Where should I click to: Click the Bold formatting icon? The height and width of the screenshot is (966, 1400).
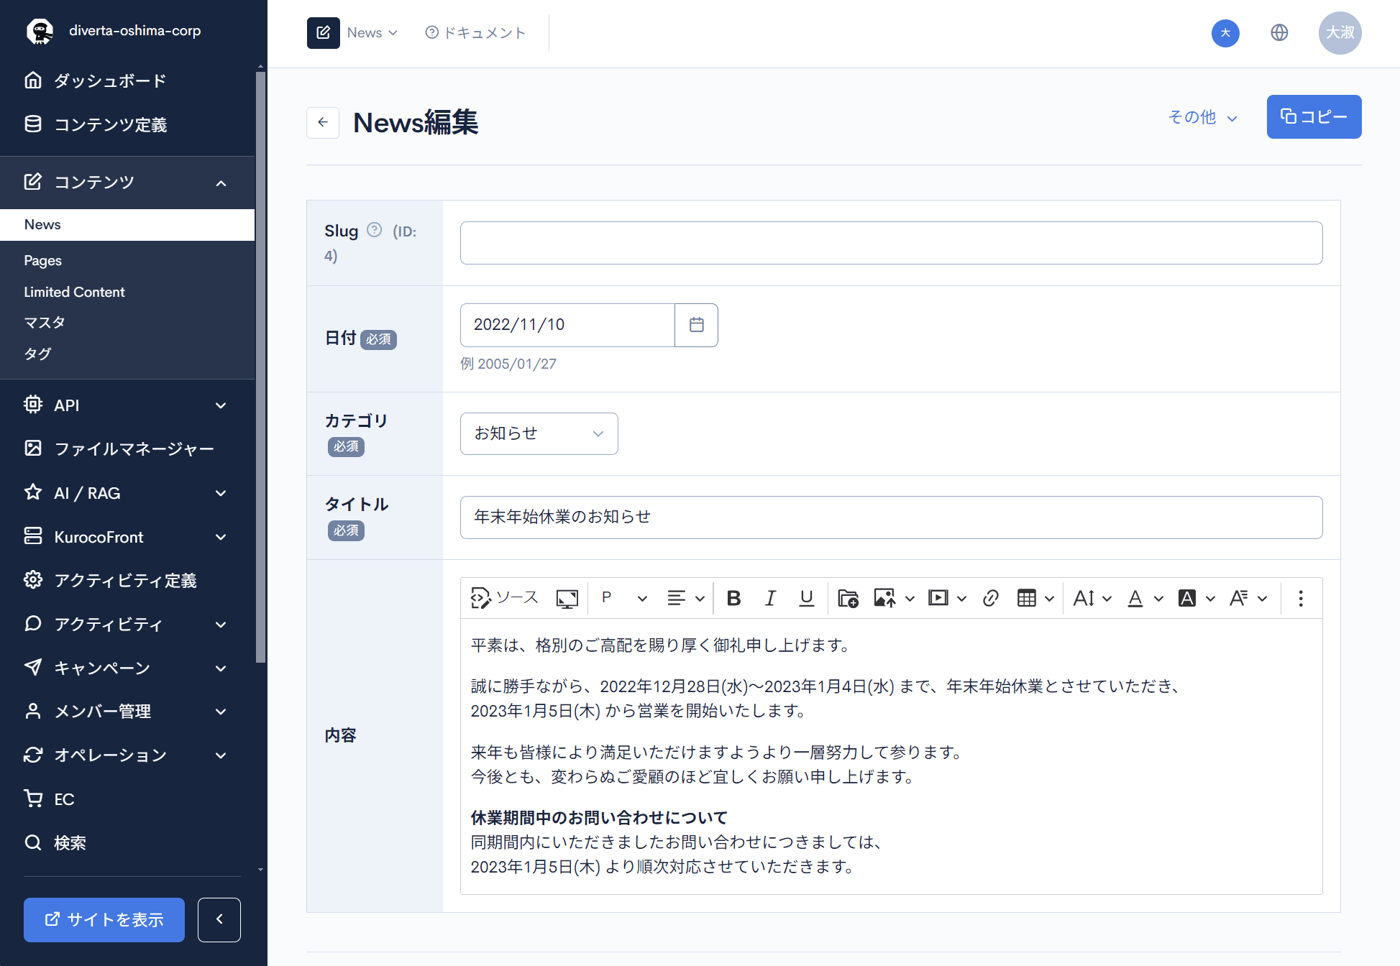[733, 598]
